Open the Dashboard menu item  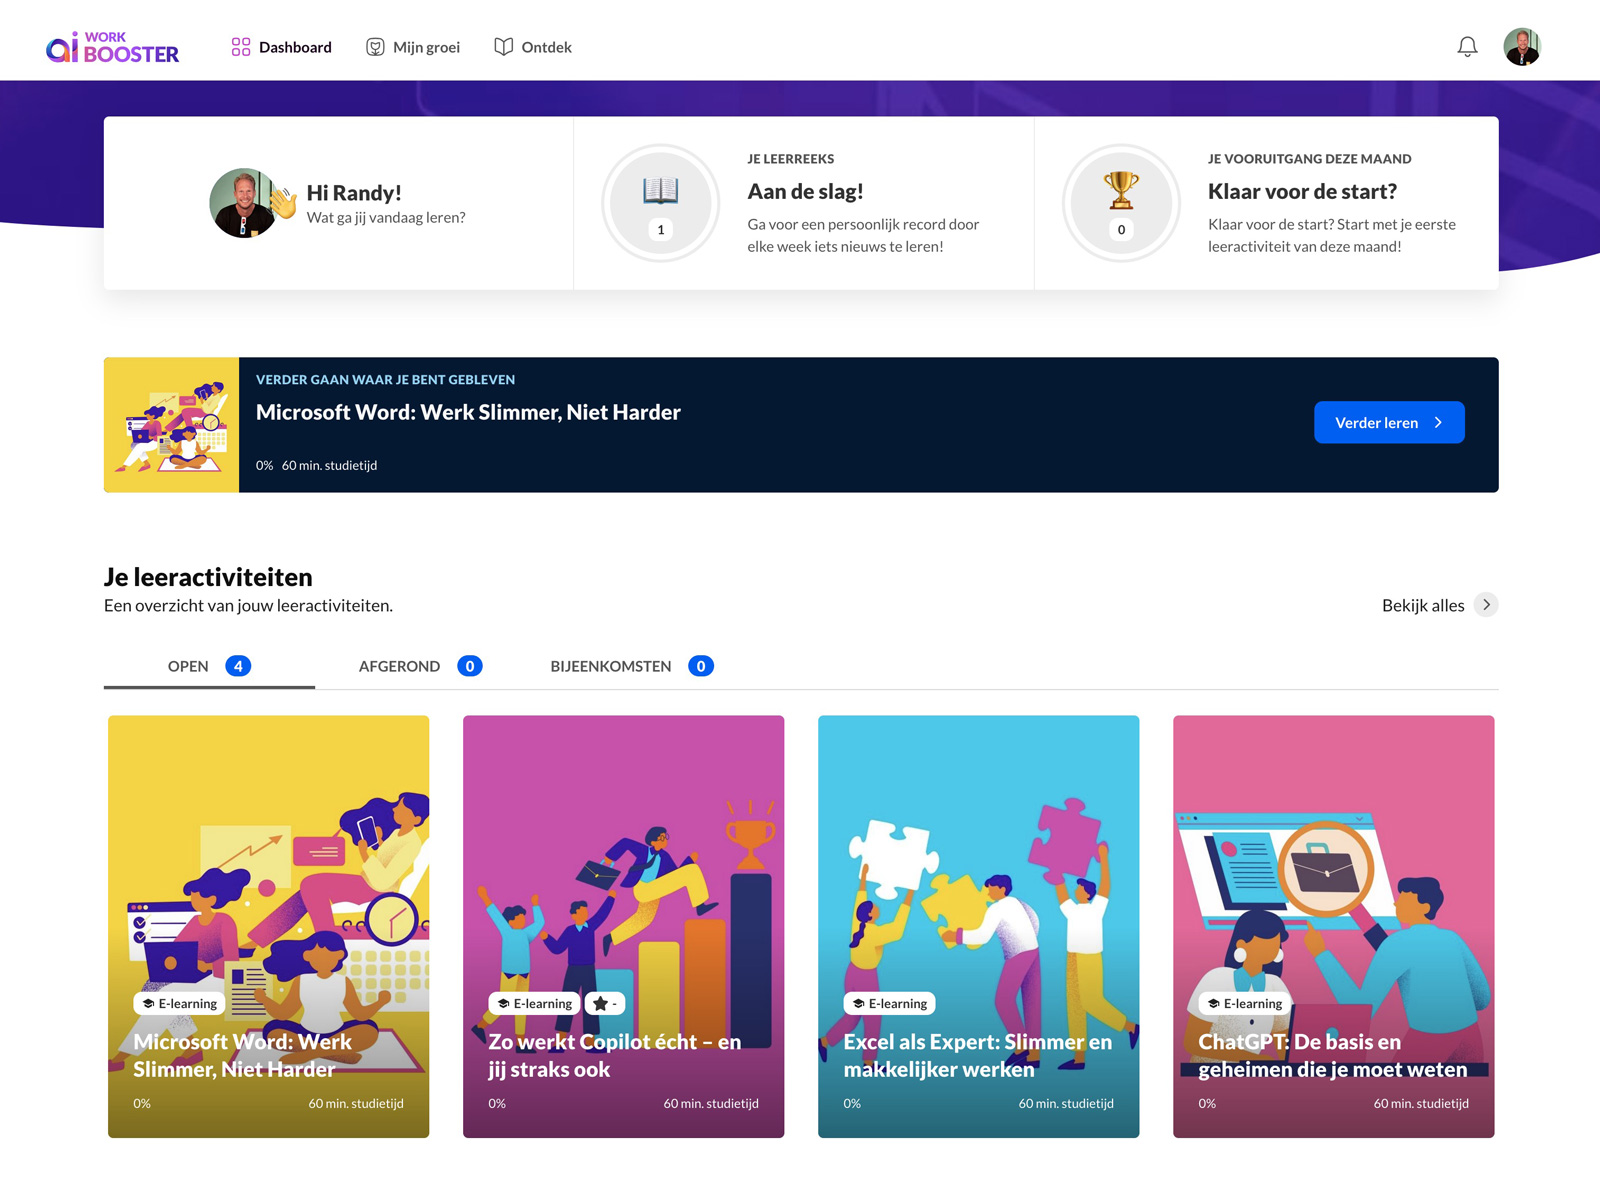(282, 47)
